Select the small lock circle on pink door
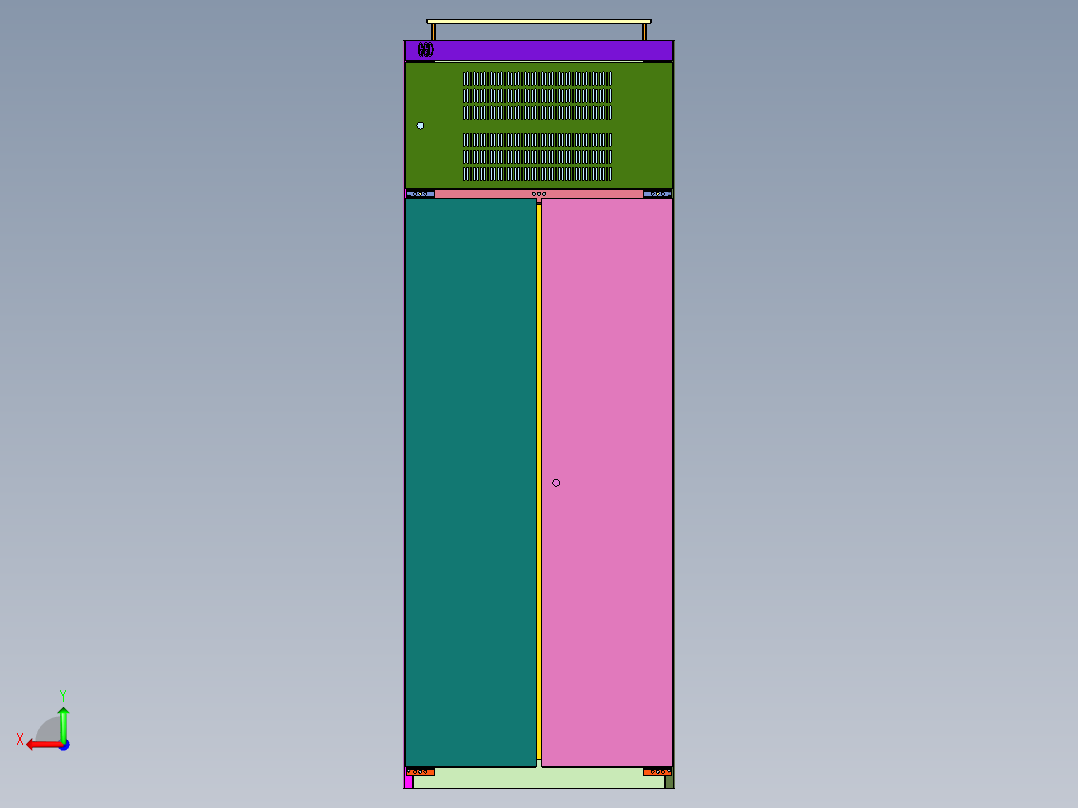 point(556,483)
